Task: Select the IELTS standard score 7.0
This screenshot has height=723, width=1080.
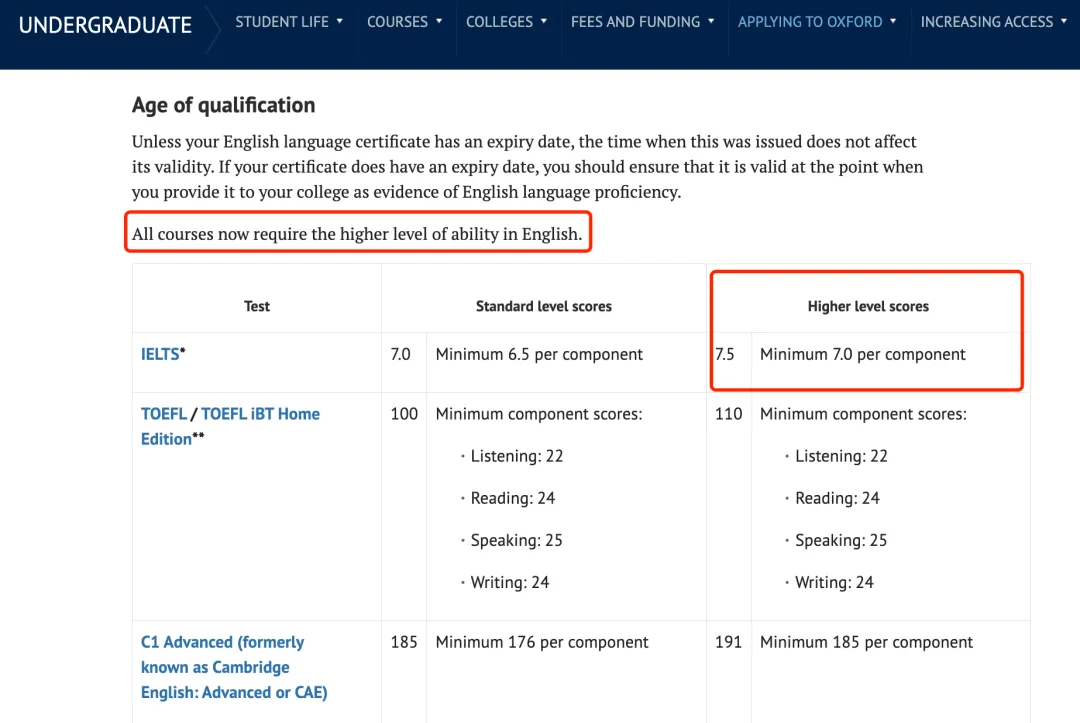Action: coord(400,354)
